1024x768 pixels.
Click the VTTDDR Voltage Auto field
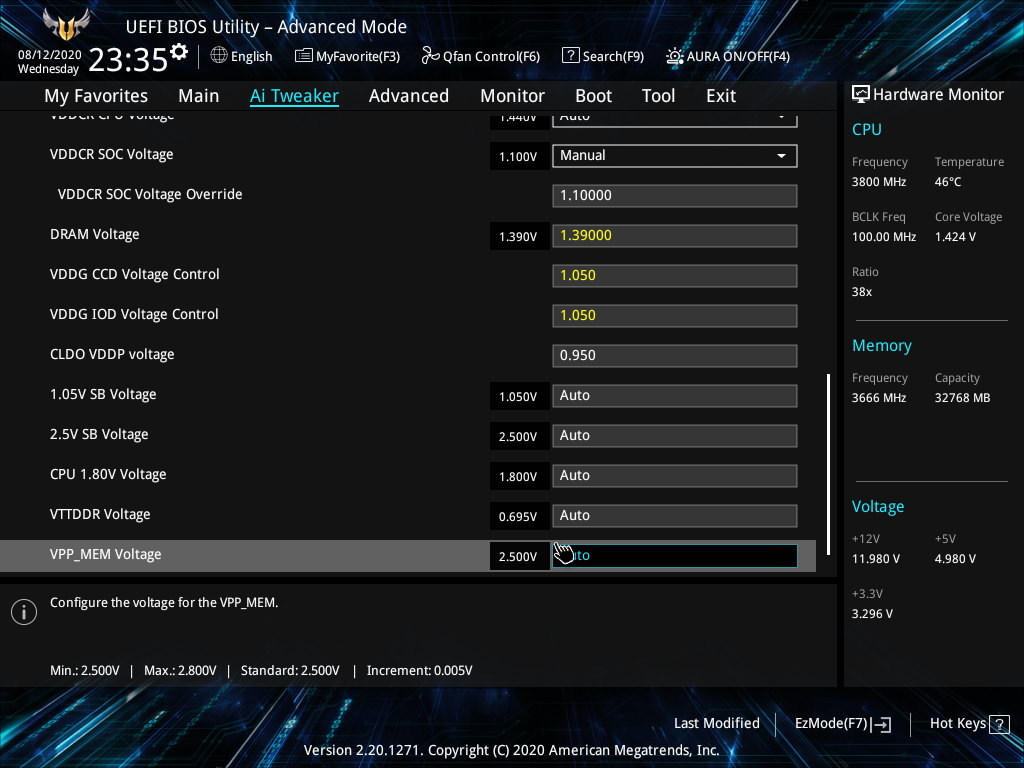coord(675,516)
